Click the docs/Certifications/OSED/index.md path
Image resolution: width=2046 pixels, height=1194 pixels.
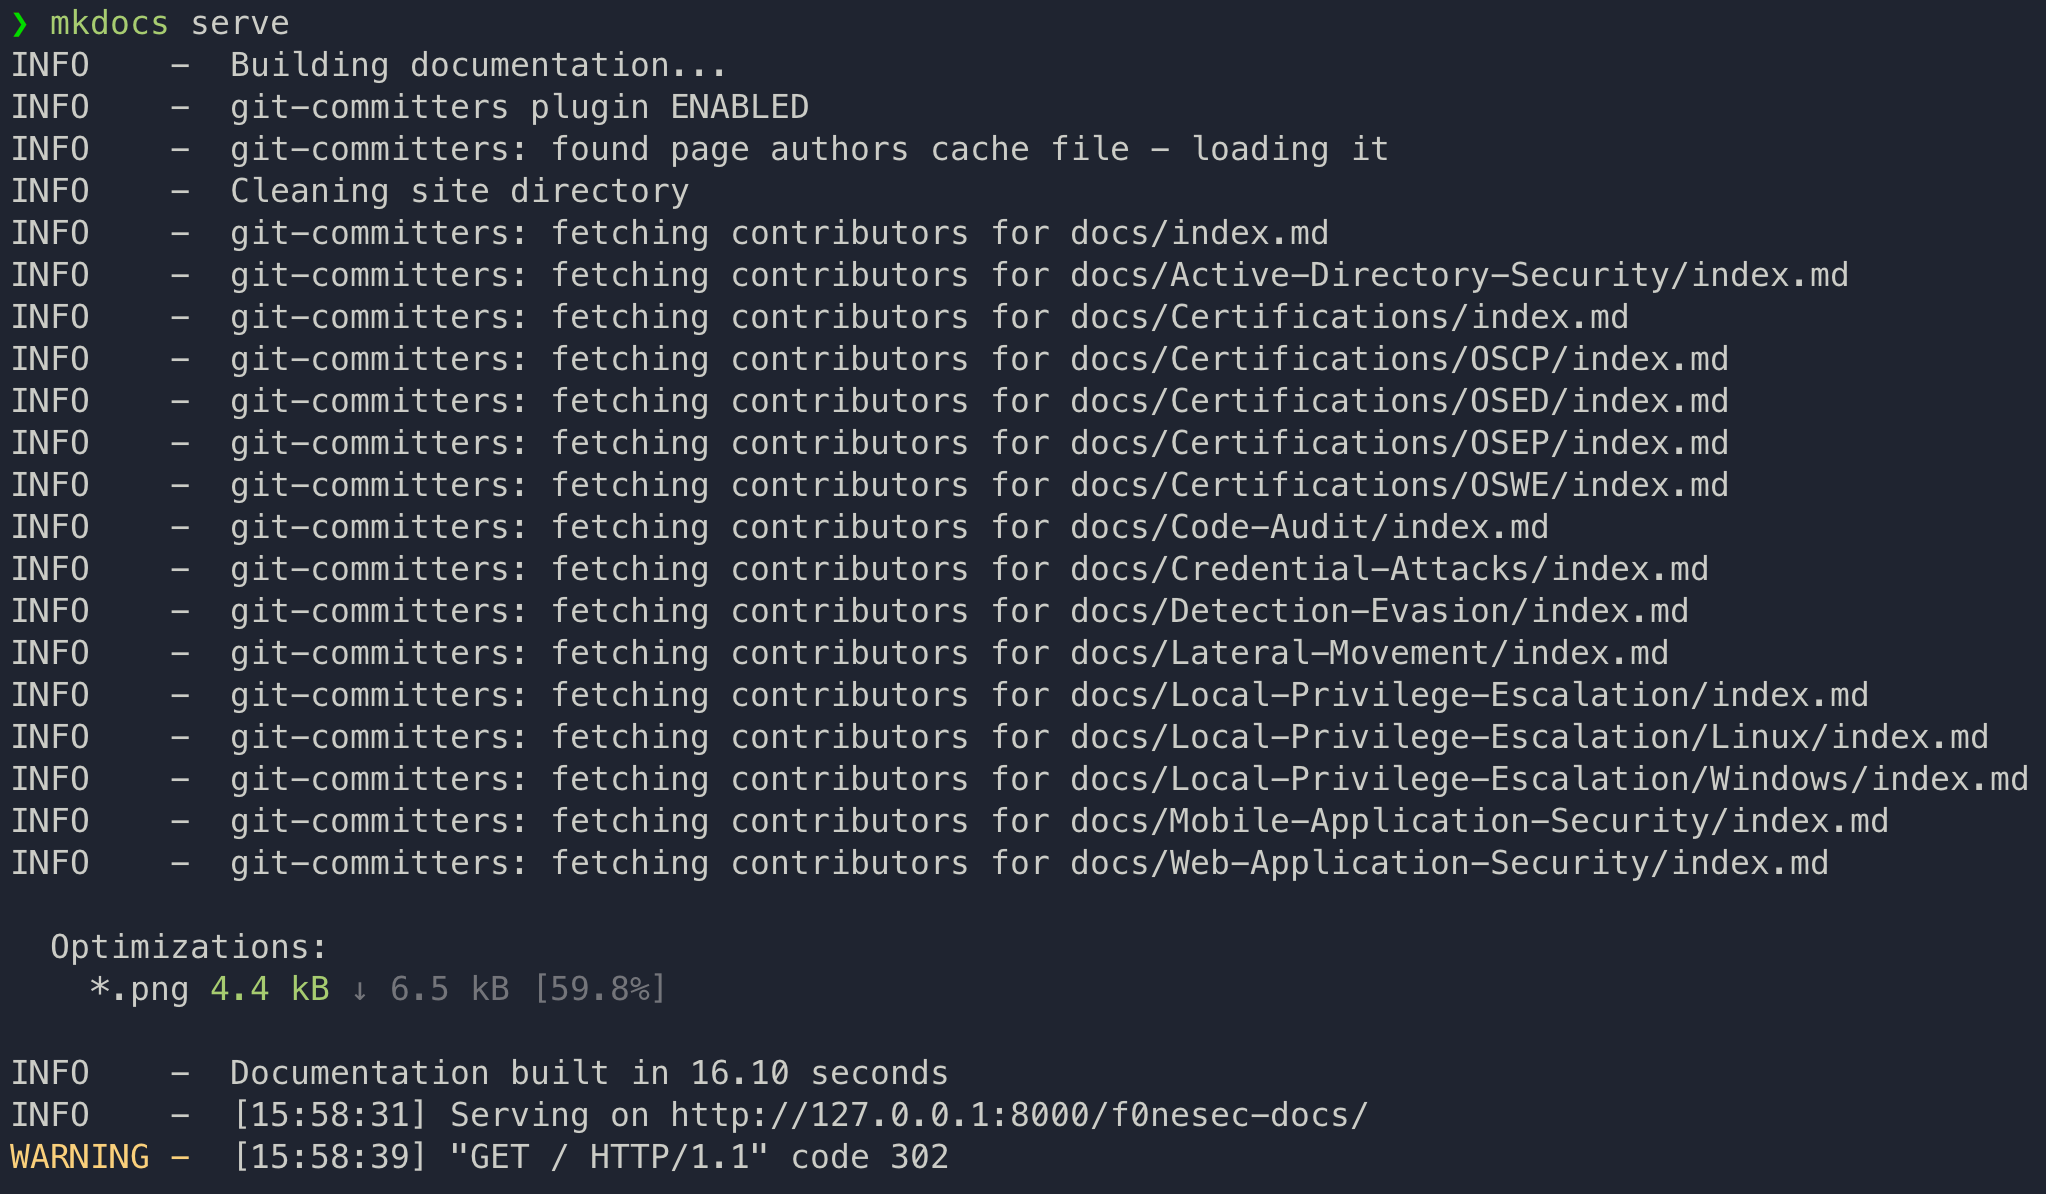(1399, 401)
